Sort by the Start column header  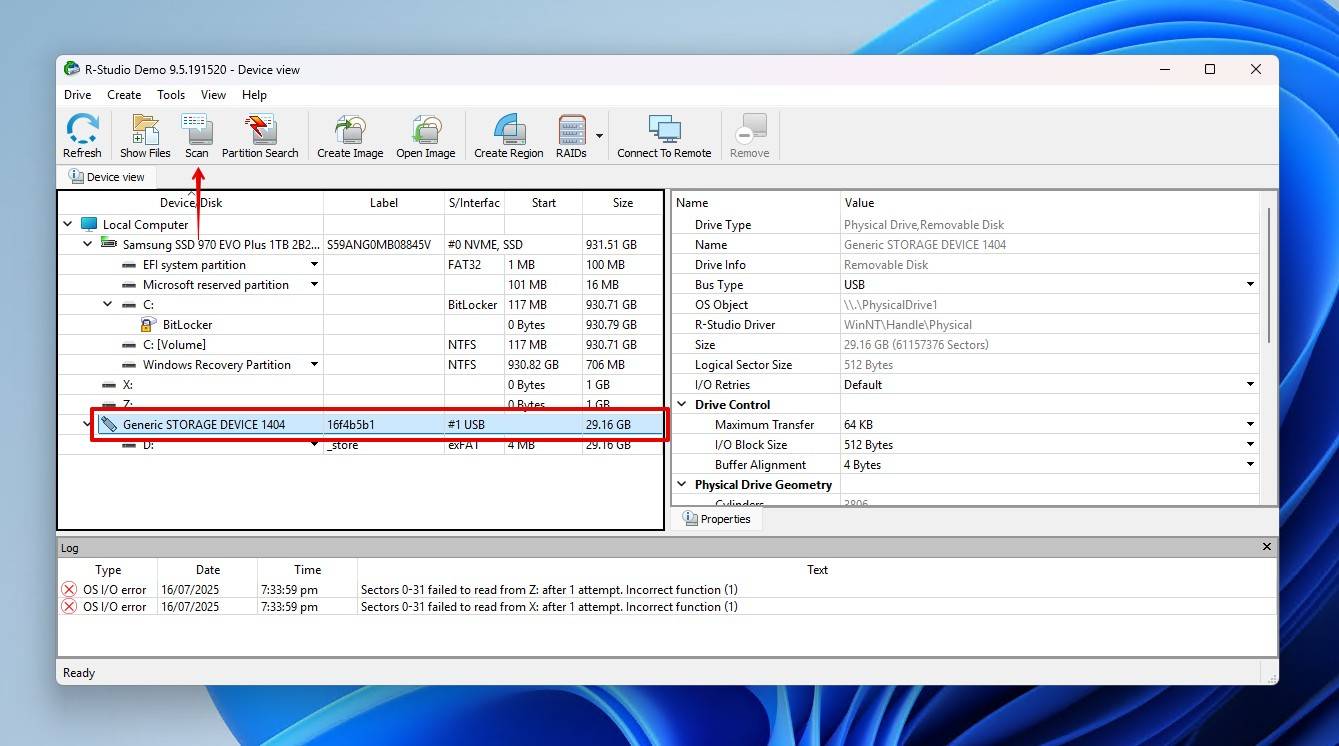coord(544,202)
